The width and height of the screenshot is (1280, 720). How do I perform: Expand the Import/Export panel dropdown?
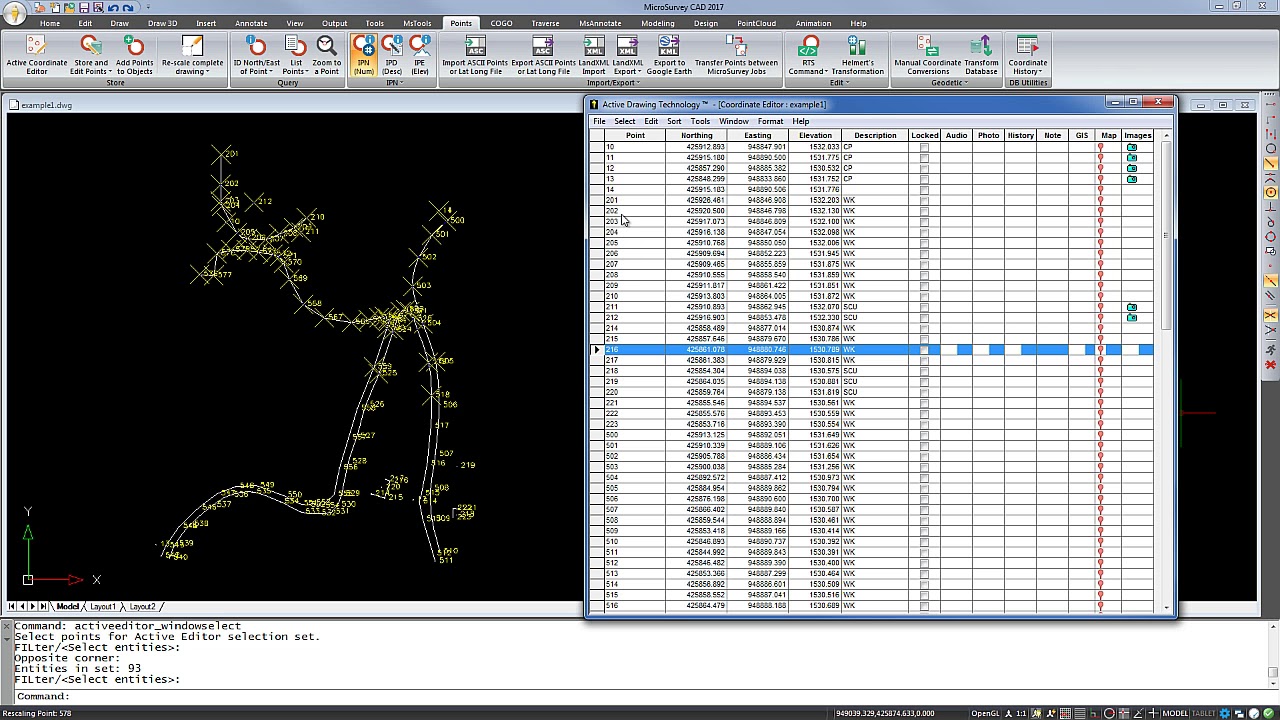613,82
